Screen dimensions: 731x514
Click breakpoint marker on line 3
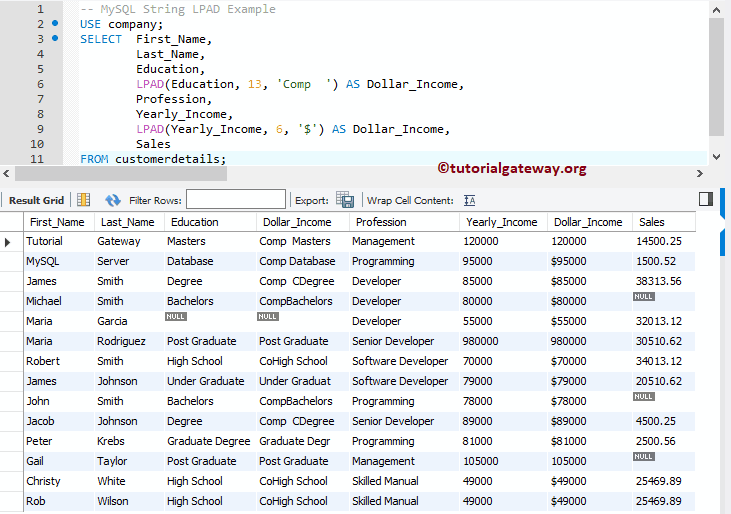click(x=55, y=38)
